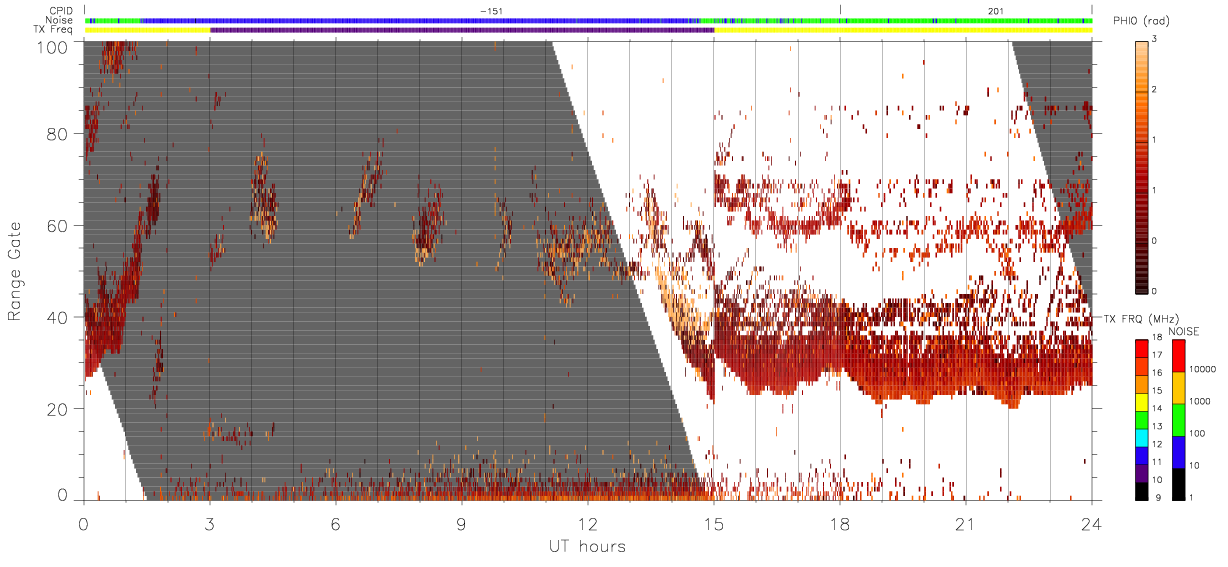The width and height of the screenshot is (1228, 567).
Task: Click the '60' tick on Range Gate axis
Action: point(58,226)
